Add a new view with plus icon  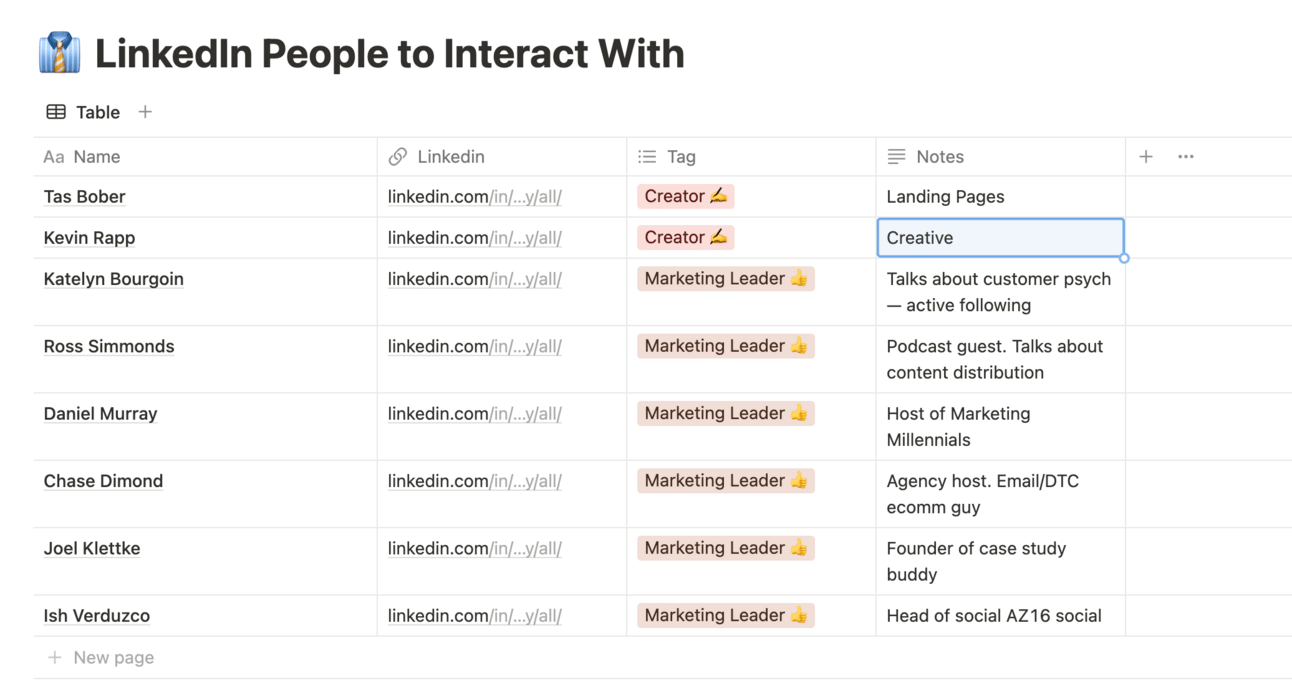pos(145,112)
